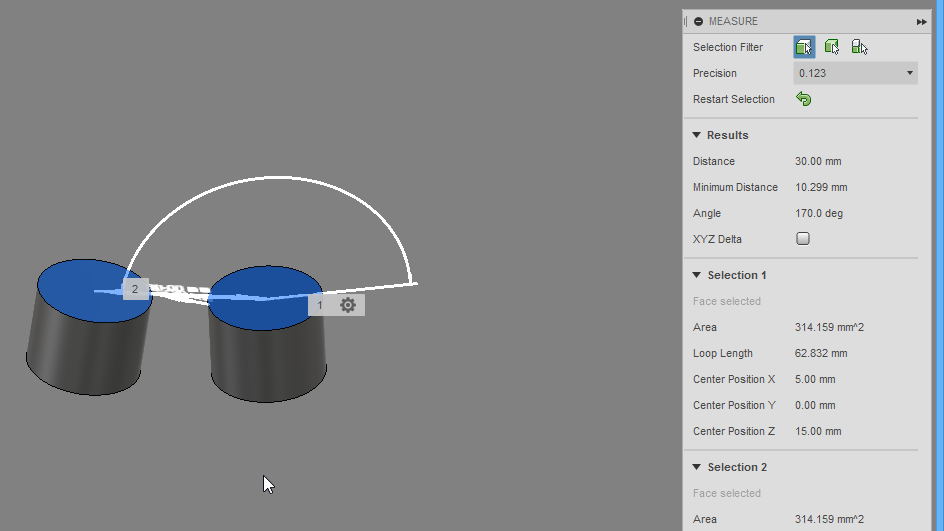Click the Angle value 170.0 deg
This screenshot has height=531, width=944.
pos(819,213)
